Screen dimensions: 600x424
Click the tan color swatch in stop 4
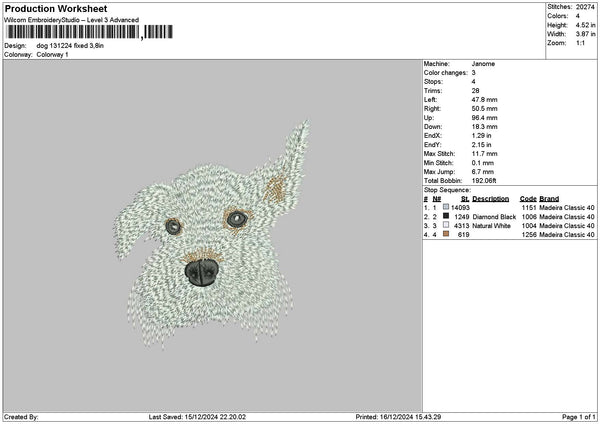coord(445,234)
